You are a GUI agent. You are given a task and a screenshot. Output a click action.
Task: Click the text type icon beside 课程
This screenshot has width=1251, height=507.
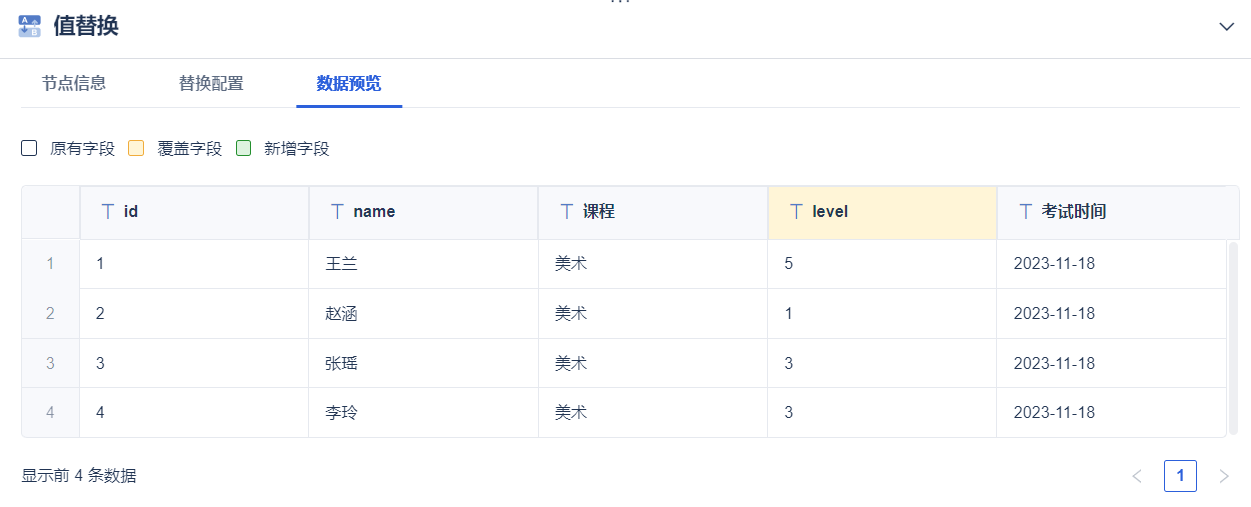coord(567,212)
